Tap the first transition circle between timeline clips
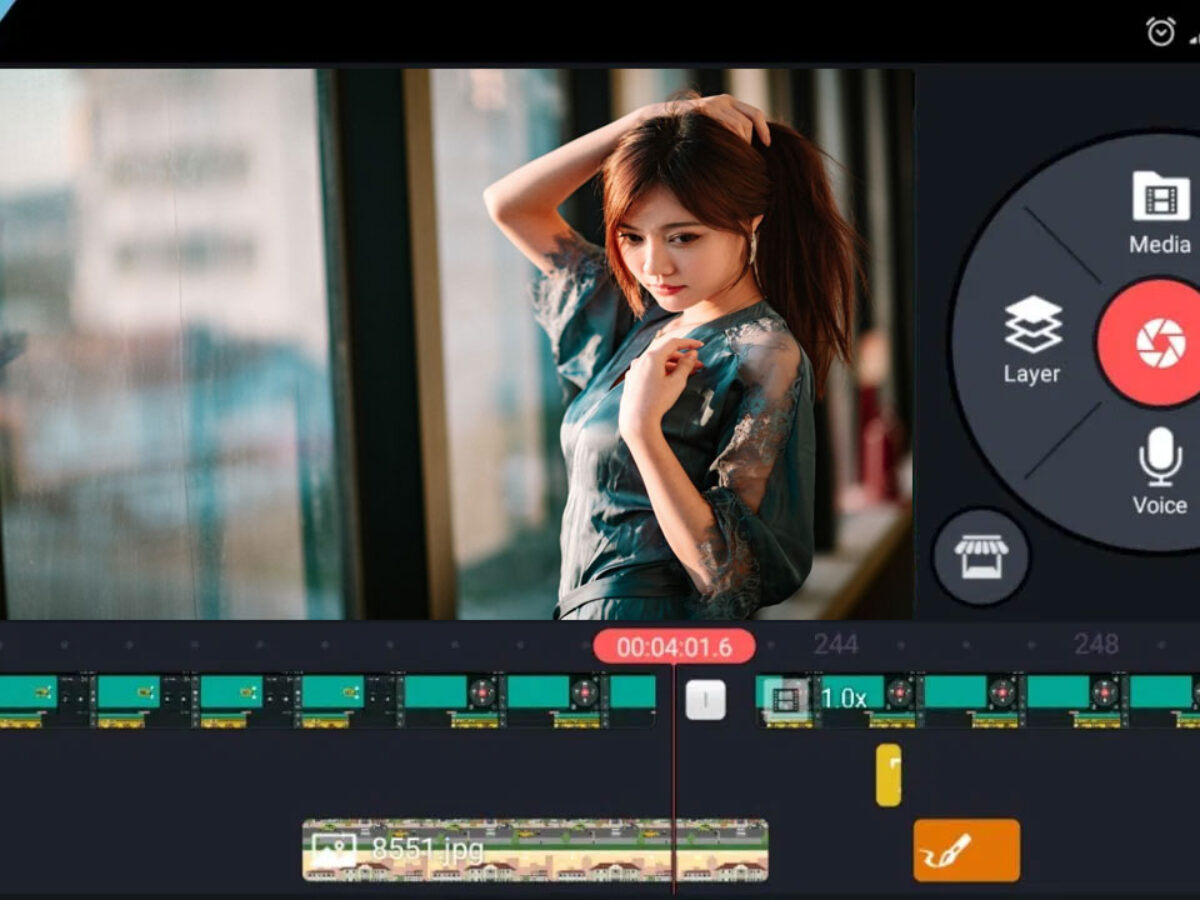This screenshot has width=1200, height=900. pyautogui.click(x=484, y=690)
